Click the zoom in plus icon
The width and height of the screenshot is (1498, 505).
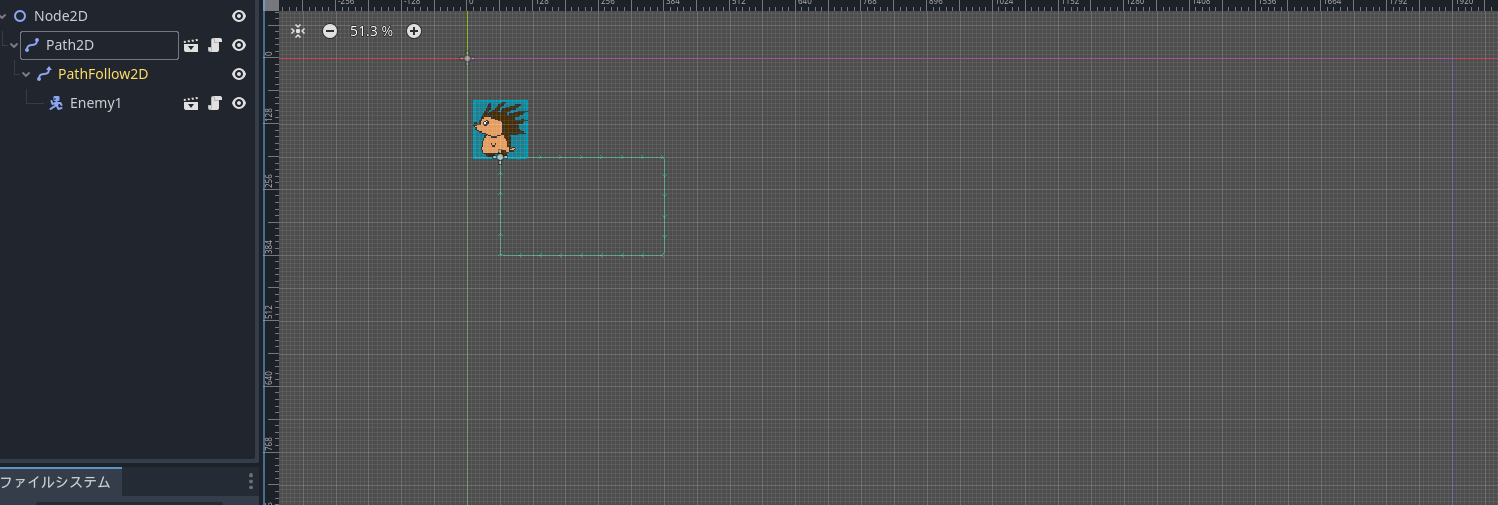pos(414,31)
